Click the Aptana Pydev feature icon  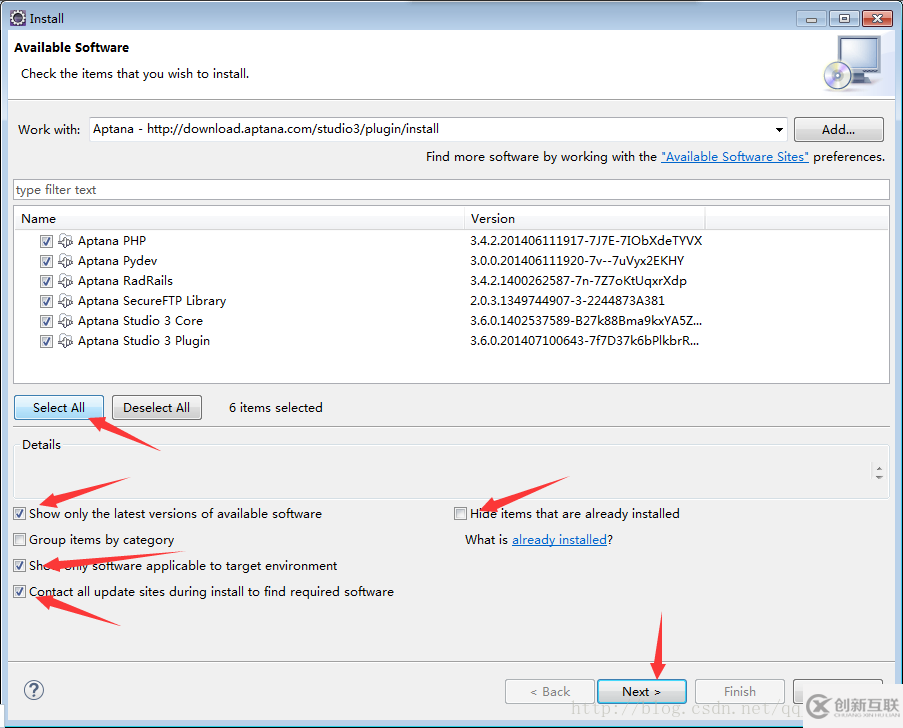tap(66, 261)
